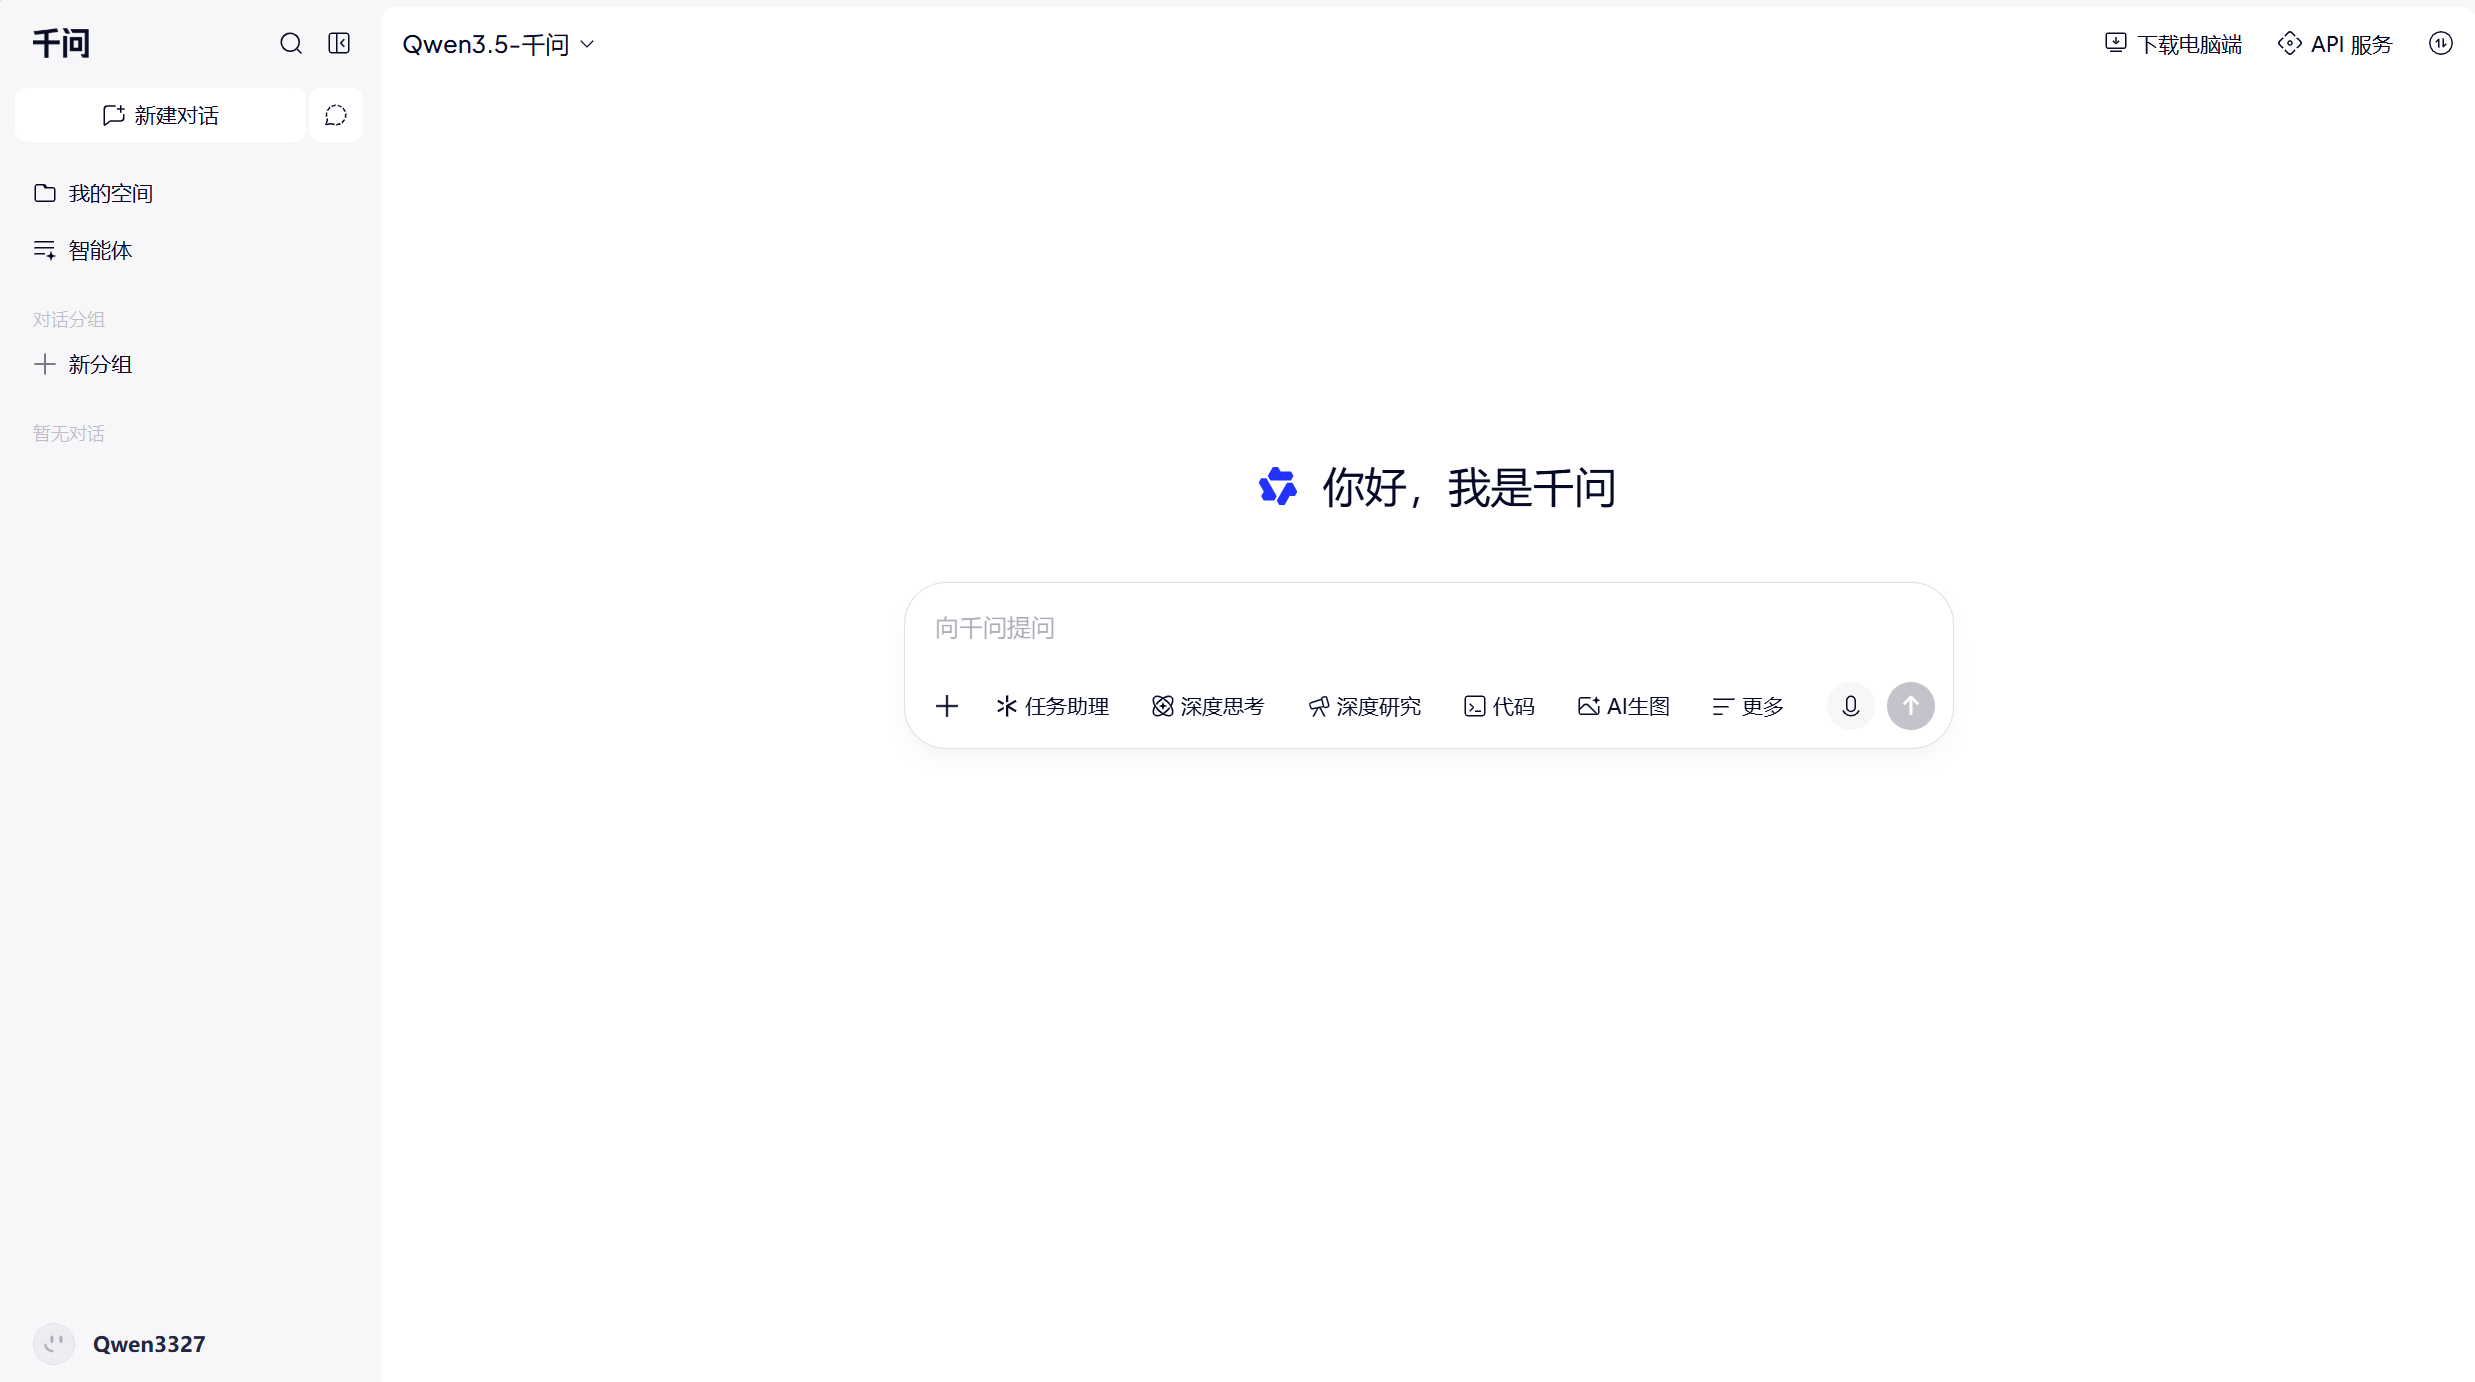Click the microphone voice input icon

coord(1850,706)
